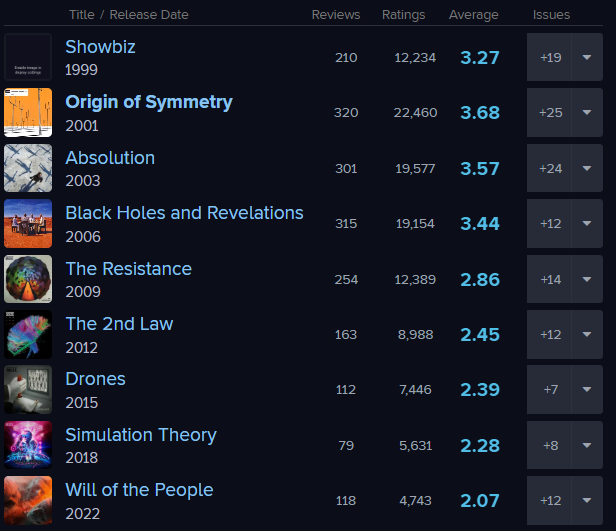616x531 pixels.
Task: Open The Resistance album title link
Action: pos(128,269)
